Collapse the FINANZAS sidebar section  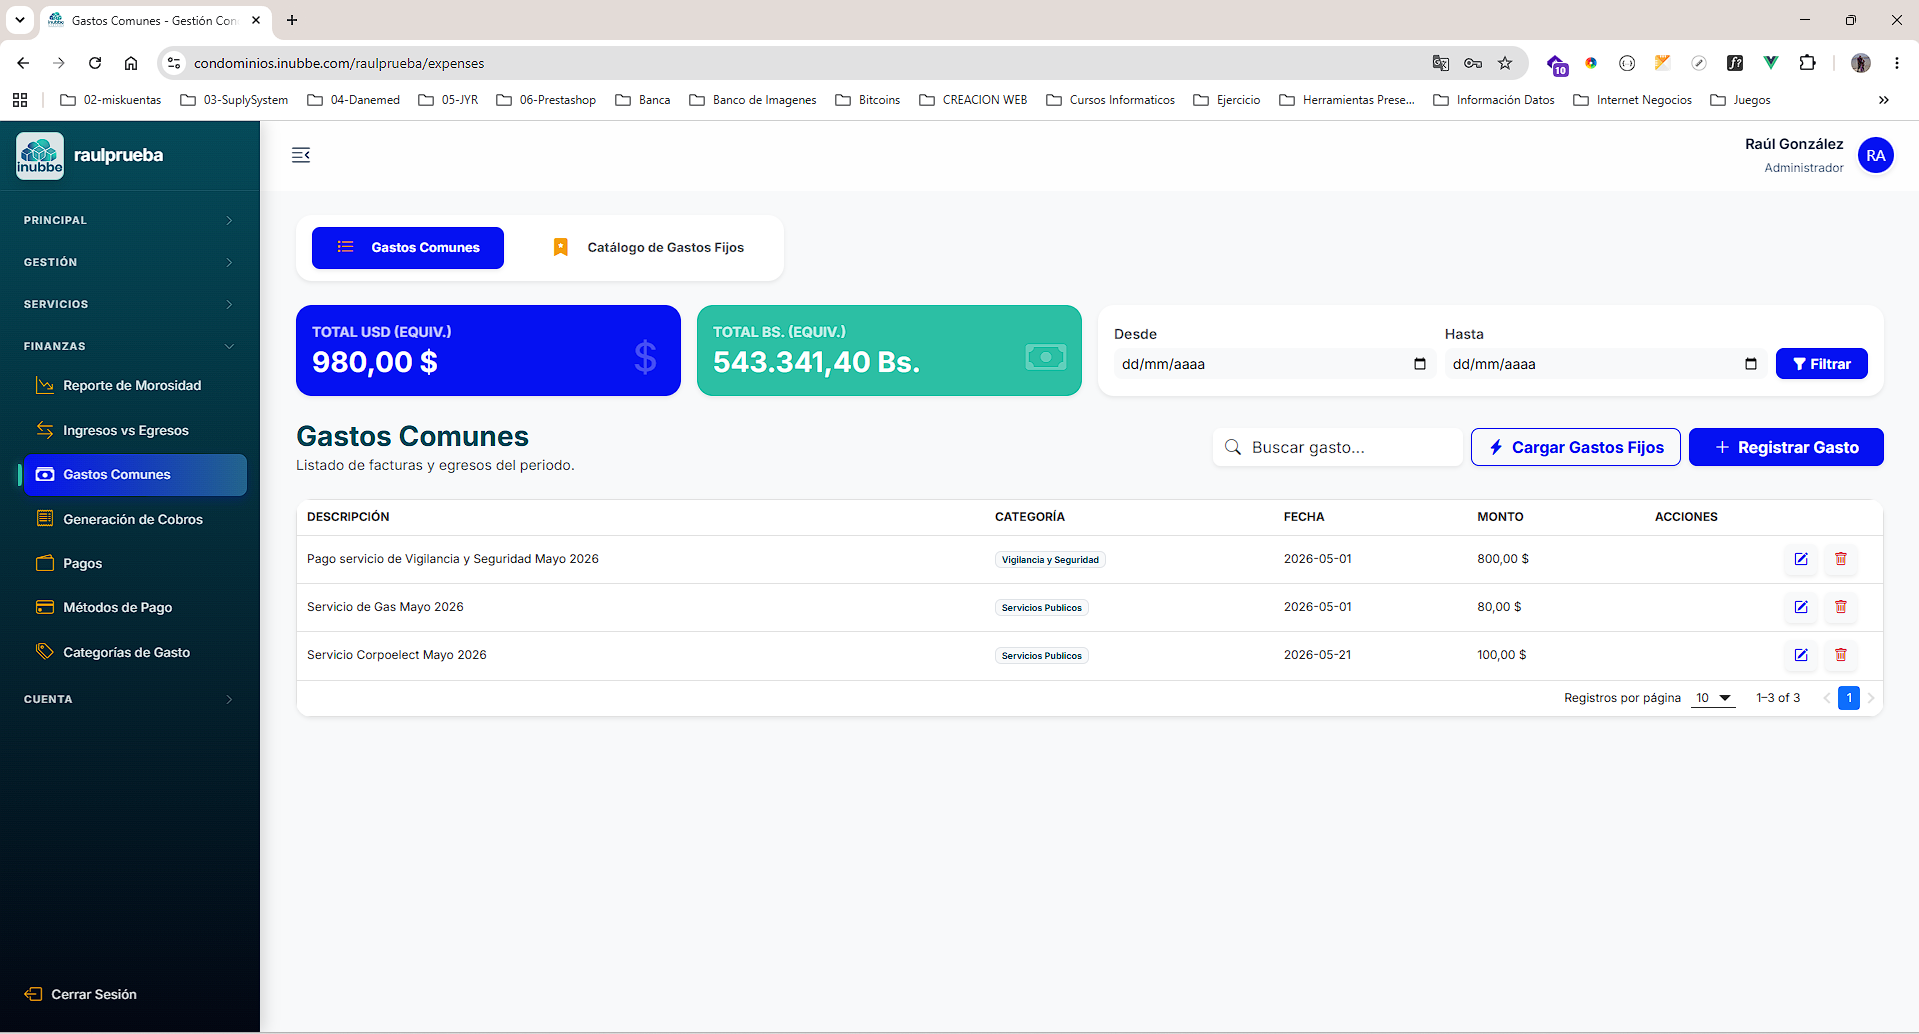(130, 346)
